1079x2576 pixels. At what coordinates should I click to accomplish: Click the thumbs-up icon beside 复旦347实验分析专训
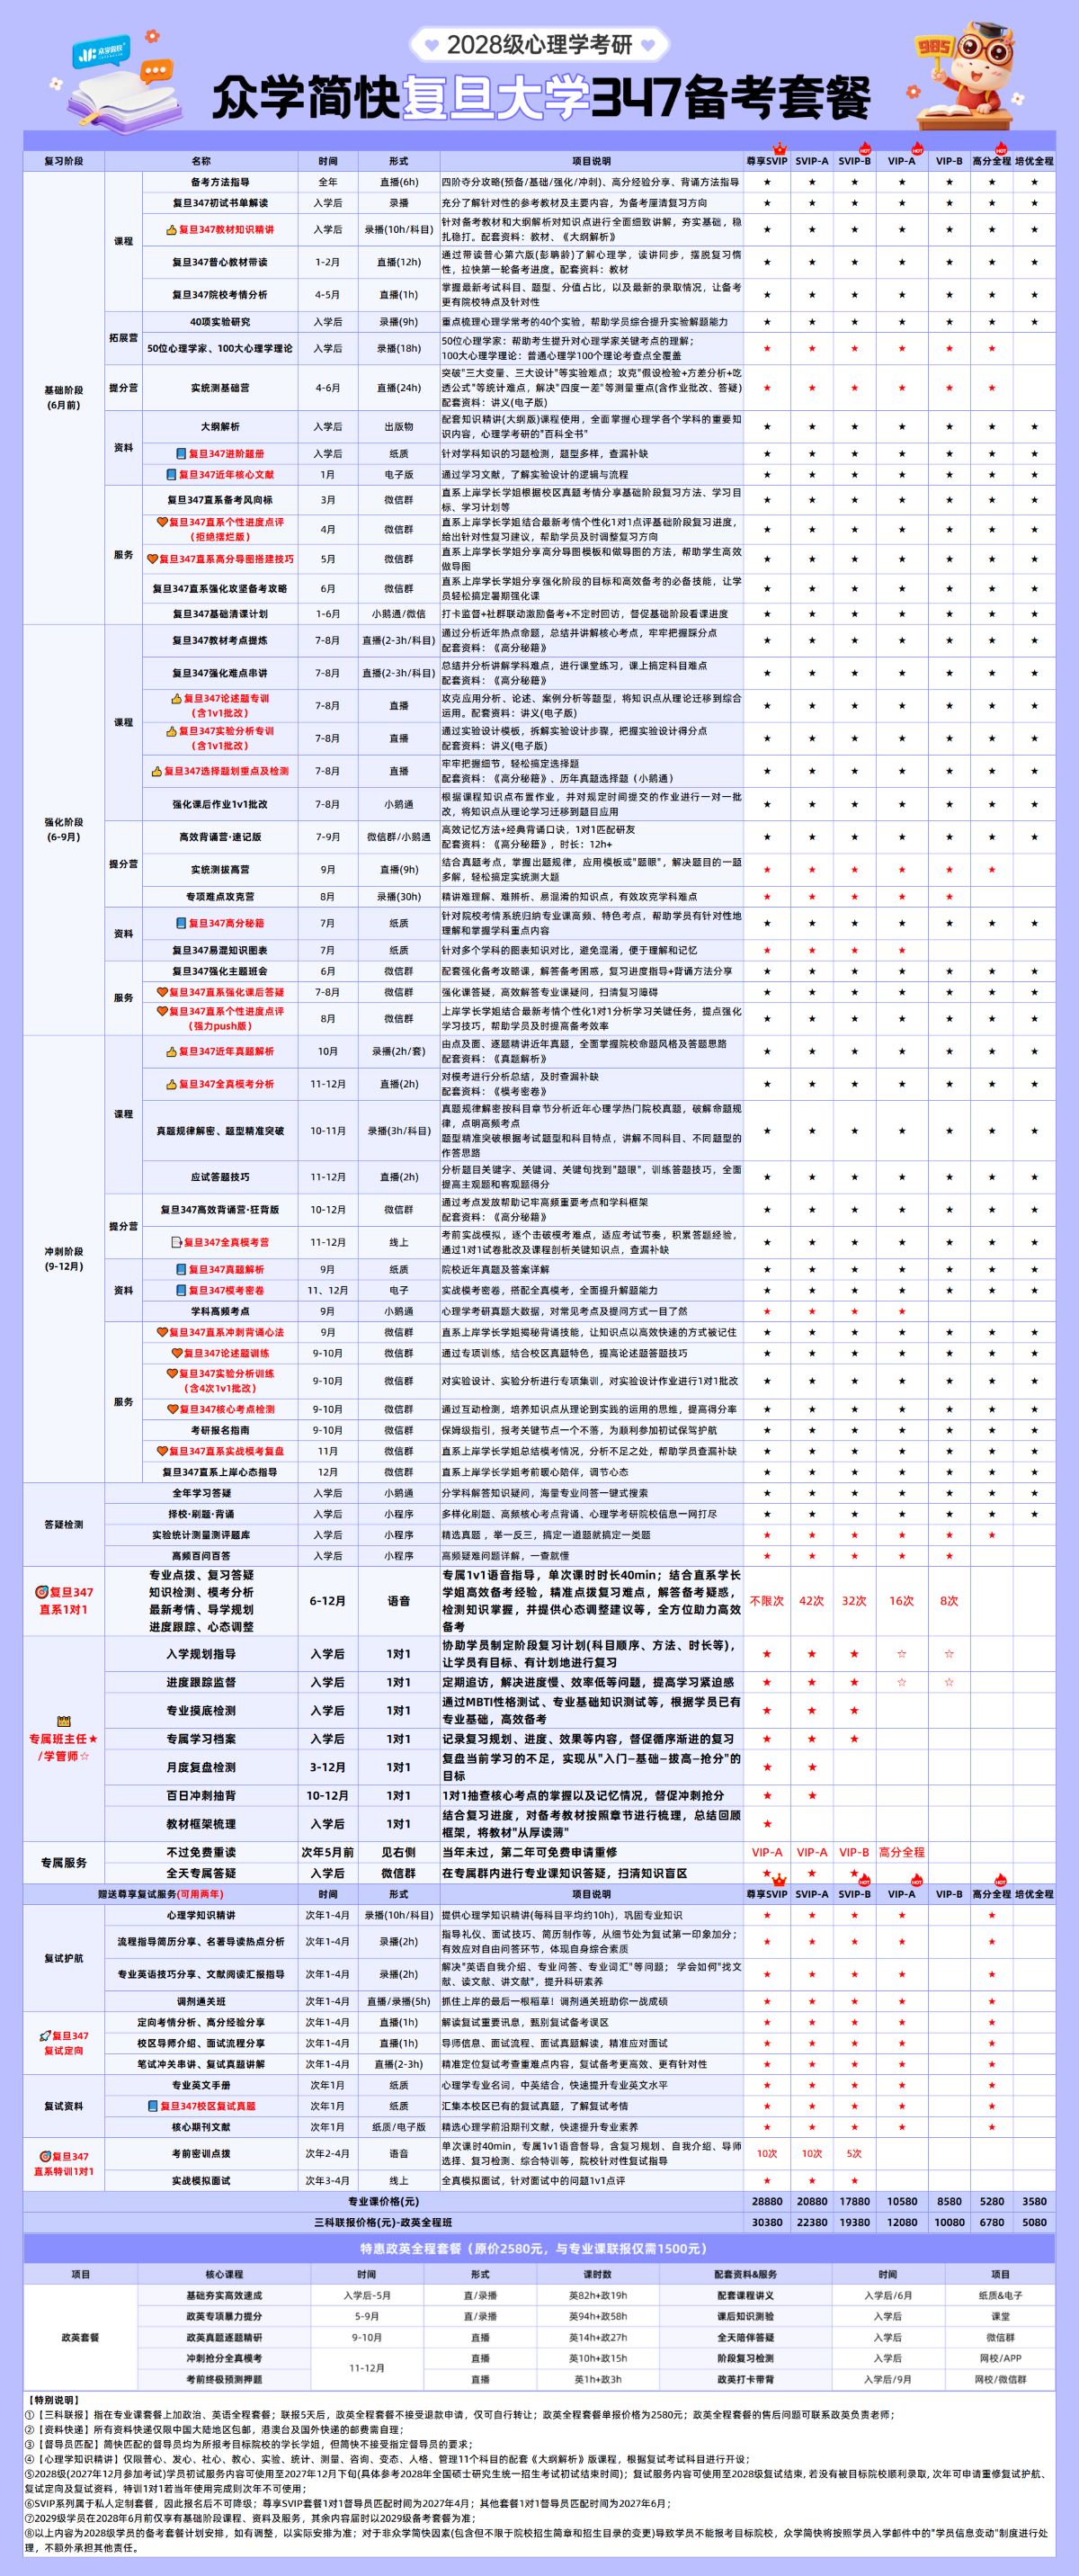[x=171, y=731]
